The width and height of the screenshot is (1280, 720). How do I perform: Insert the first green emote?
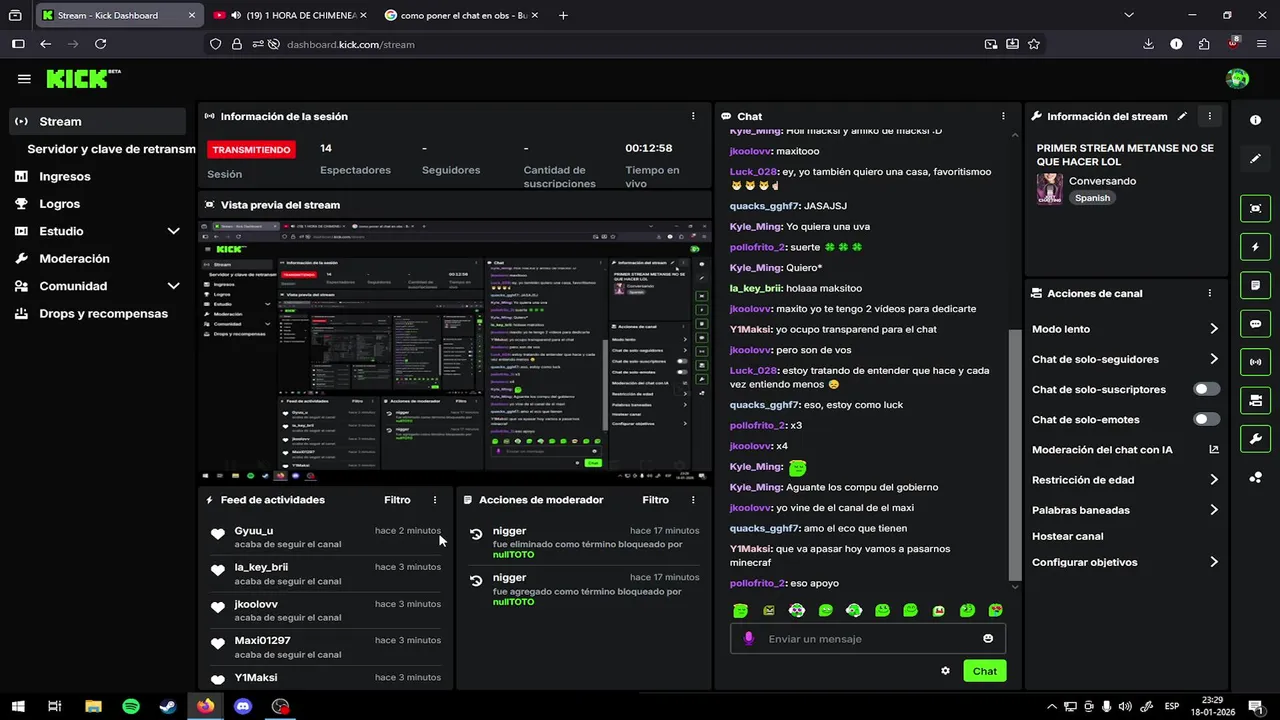[740, 610]
